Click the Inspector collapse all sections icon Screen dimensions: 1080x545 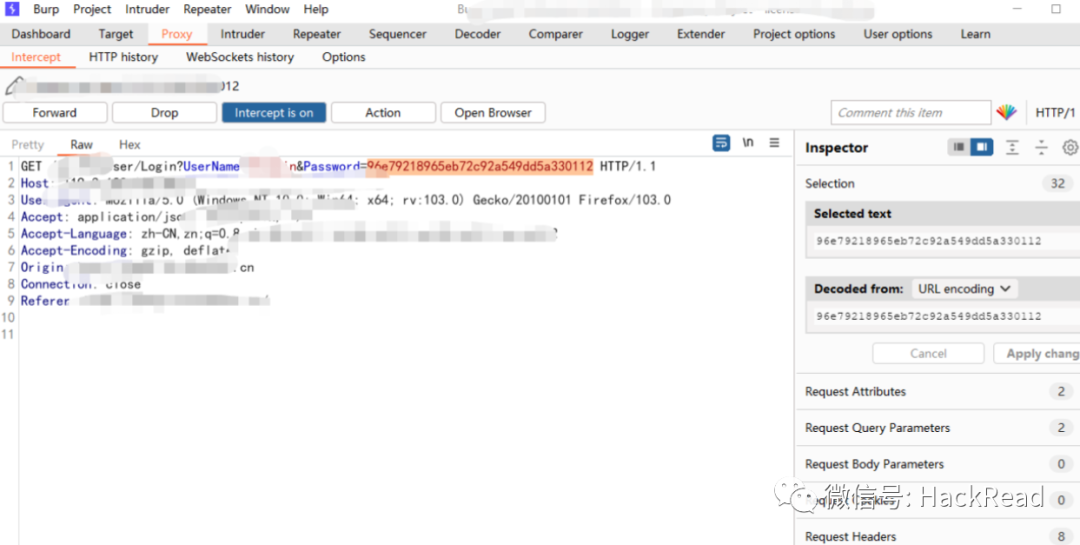point(1041,147)
